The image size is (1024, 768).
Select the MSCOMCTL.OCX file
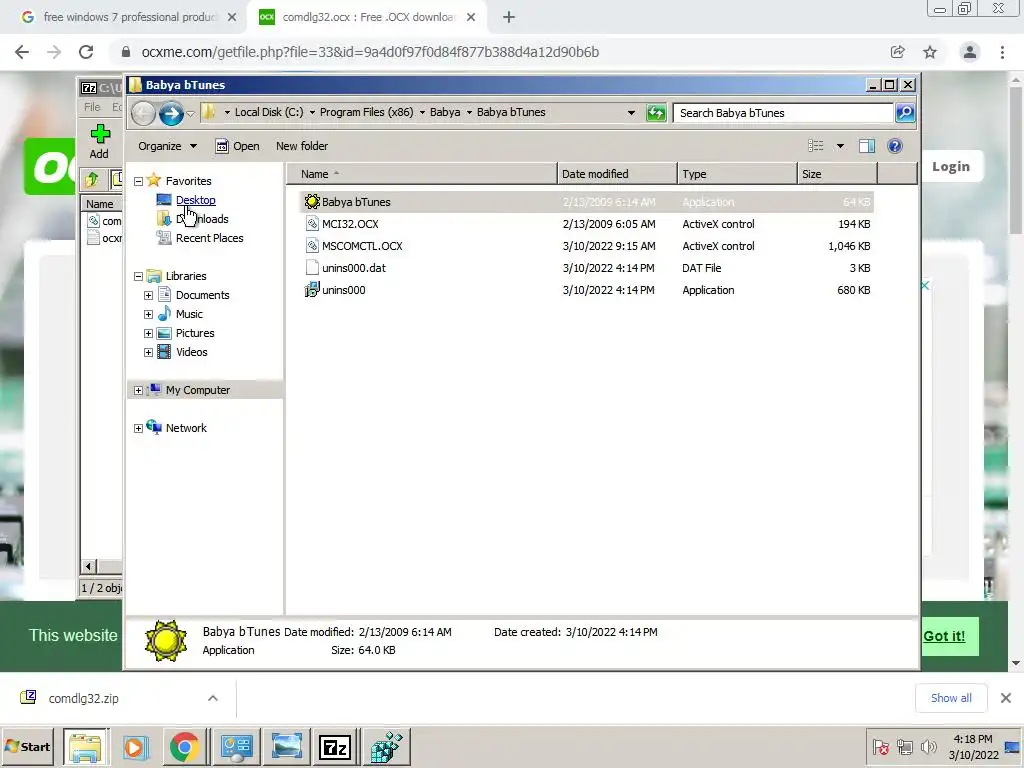[586, 246]
